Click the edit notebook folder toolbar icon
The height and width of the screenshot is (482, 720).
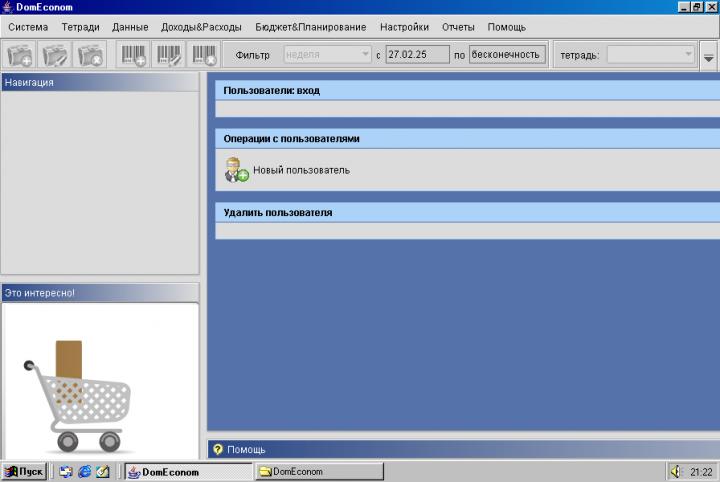[x=55, y=55]
